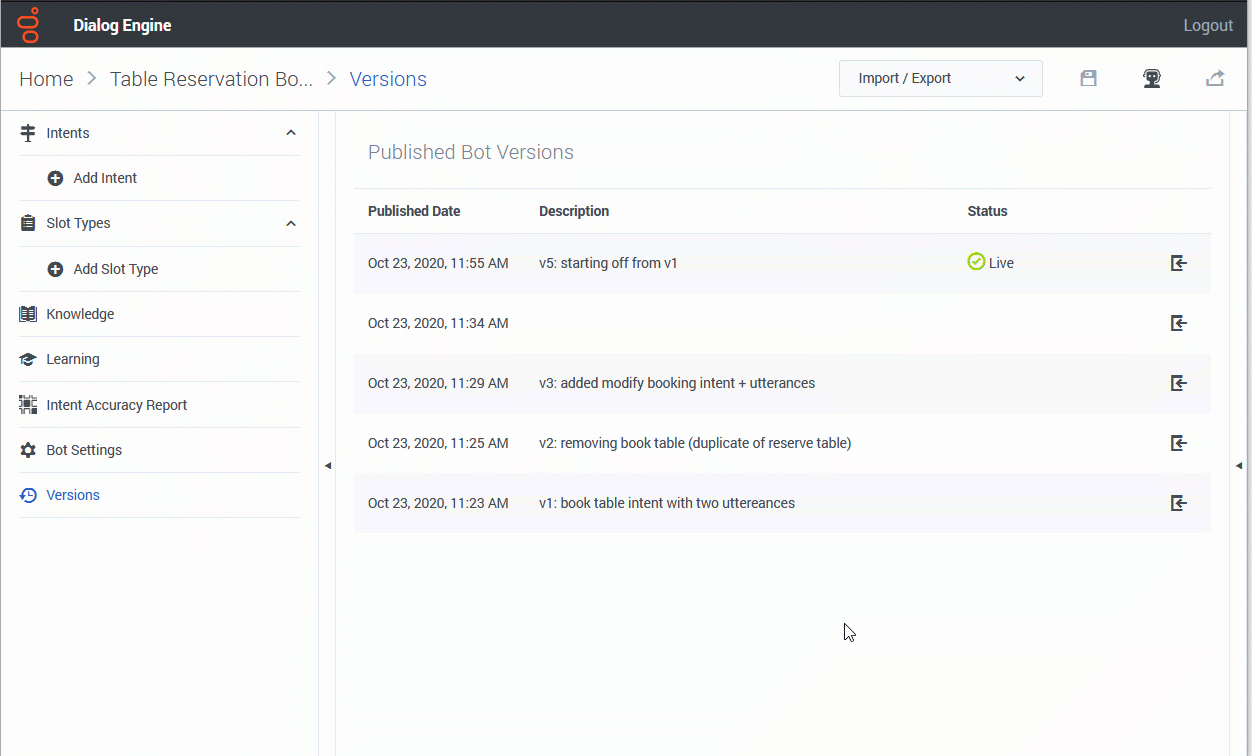Open Table Reservation Bo... breadcrumb
Viewport: 1252px width, 756px height.
[211, 79]
